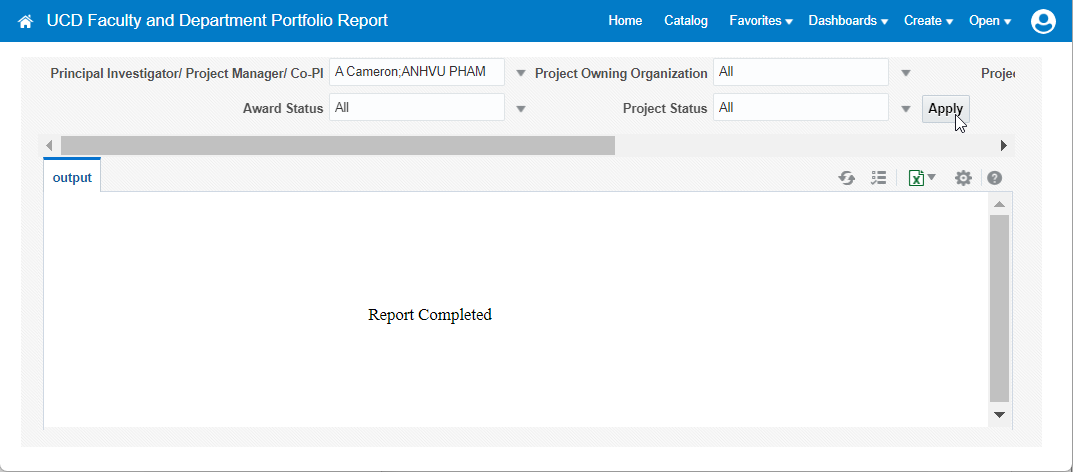Select the output tab
The width and height of the screenshot is (1073, 472).
72,178
